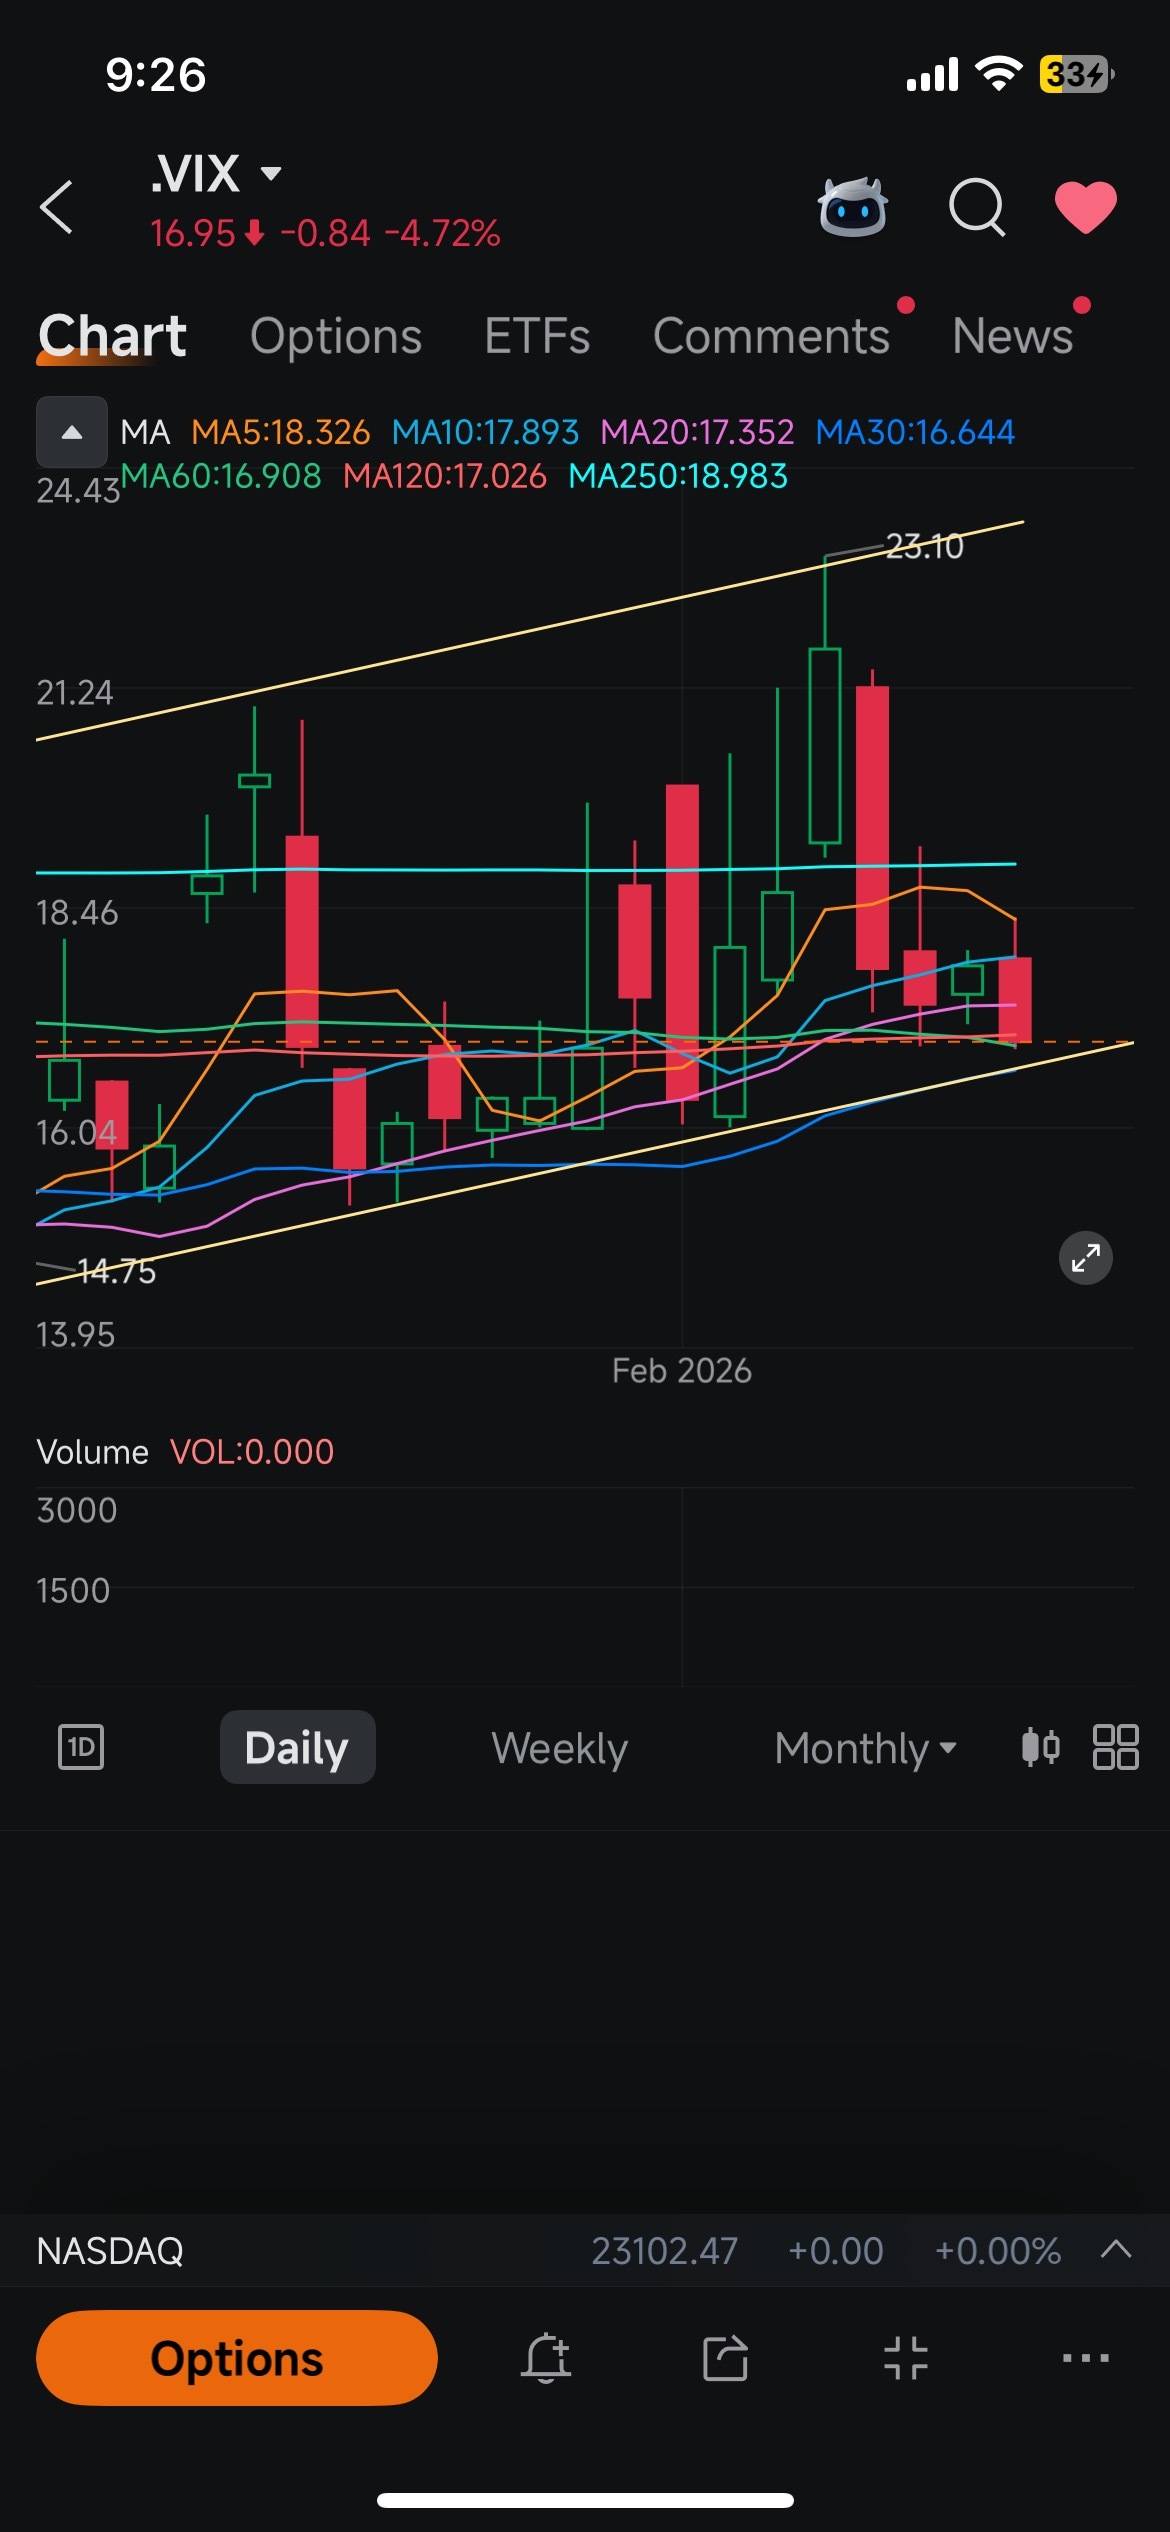Tap the 16.95 current price quote
The image size is (1170, 2532).
tap(193, 234)
